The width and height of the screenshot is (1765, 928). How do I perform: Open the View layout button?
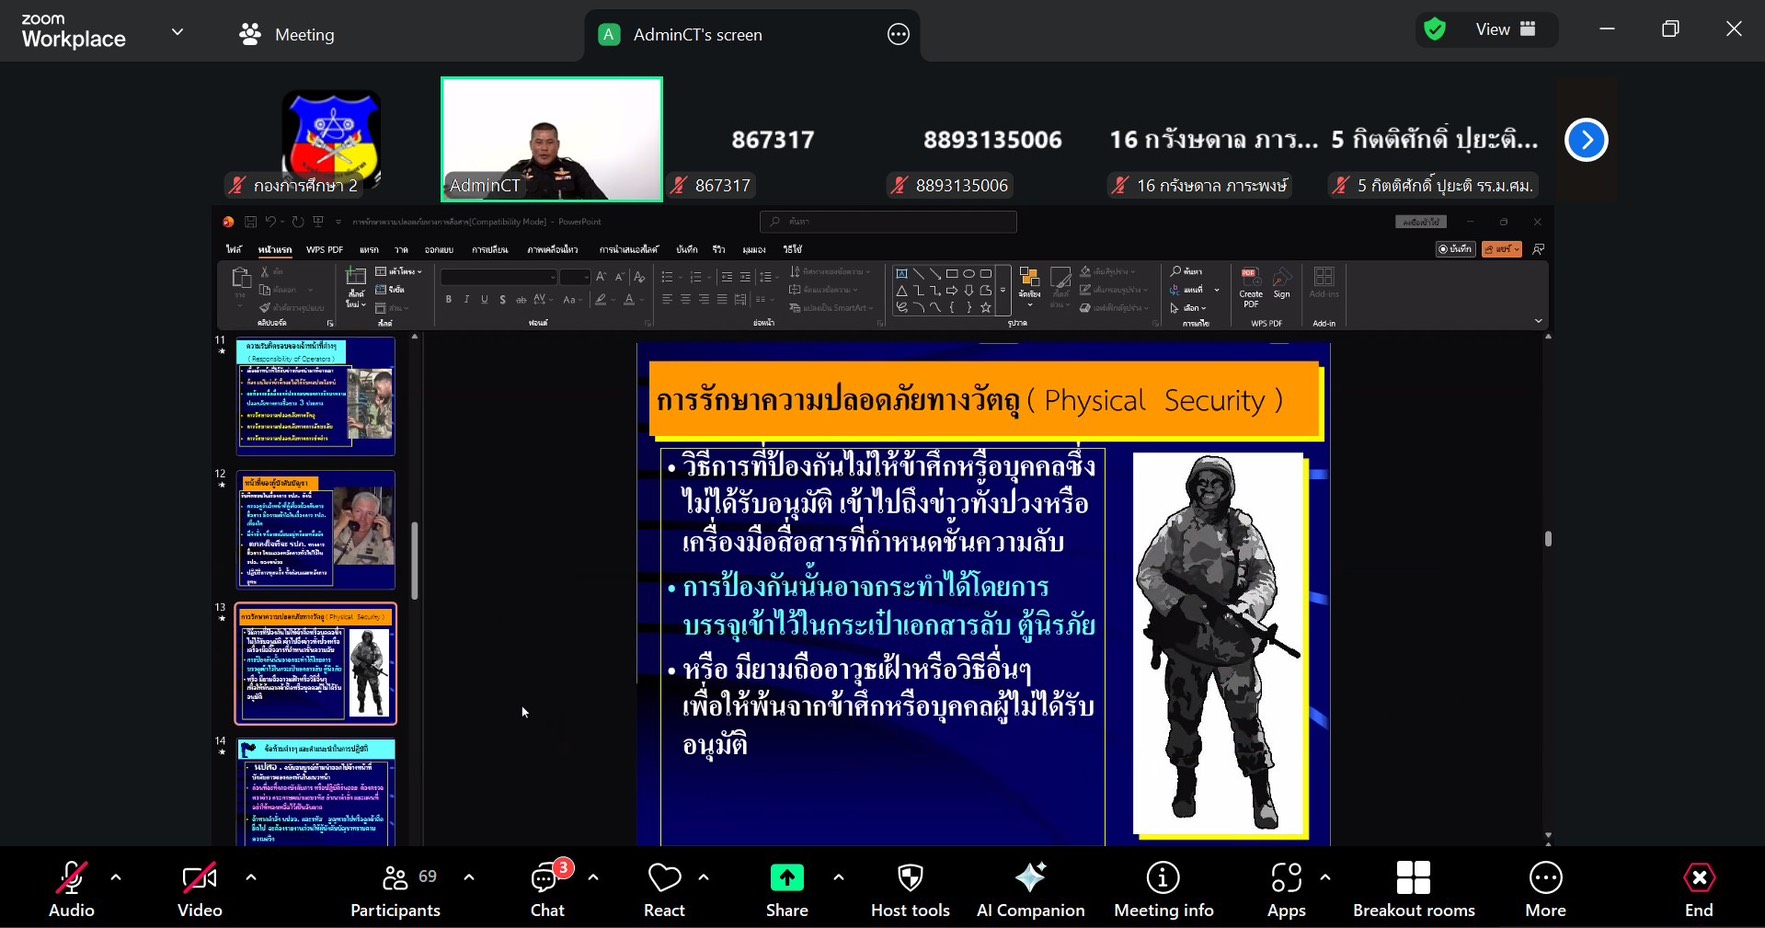tap(1505, 30)
